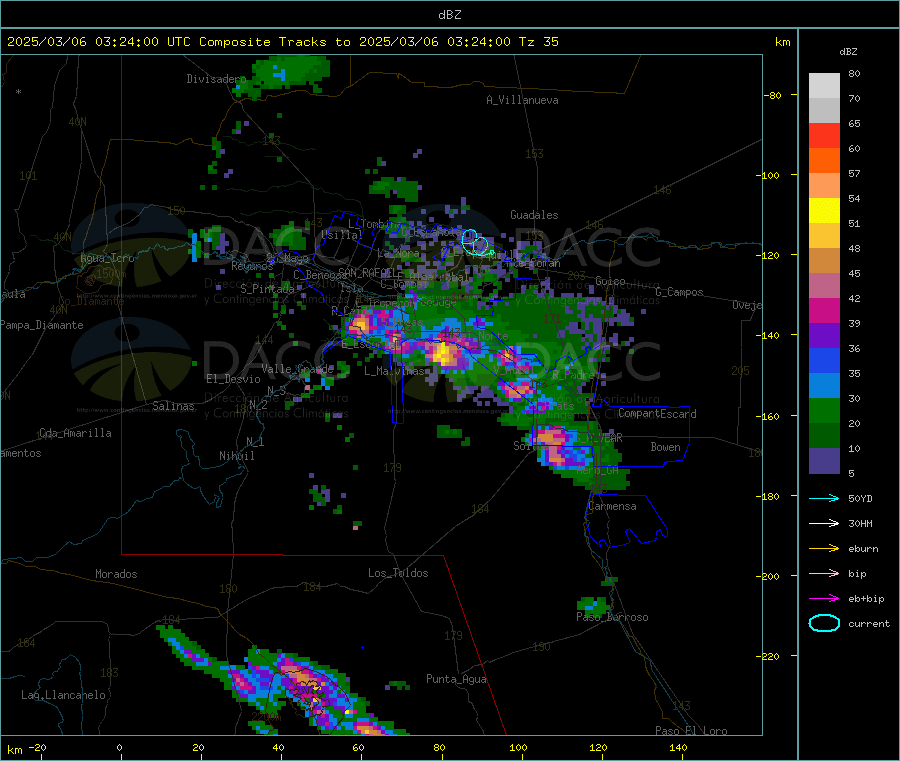The image size is (900, 761).
Task: Click the A_Villanueva map label
Action: (522, 100)
